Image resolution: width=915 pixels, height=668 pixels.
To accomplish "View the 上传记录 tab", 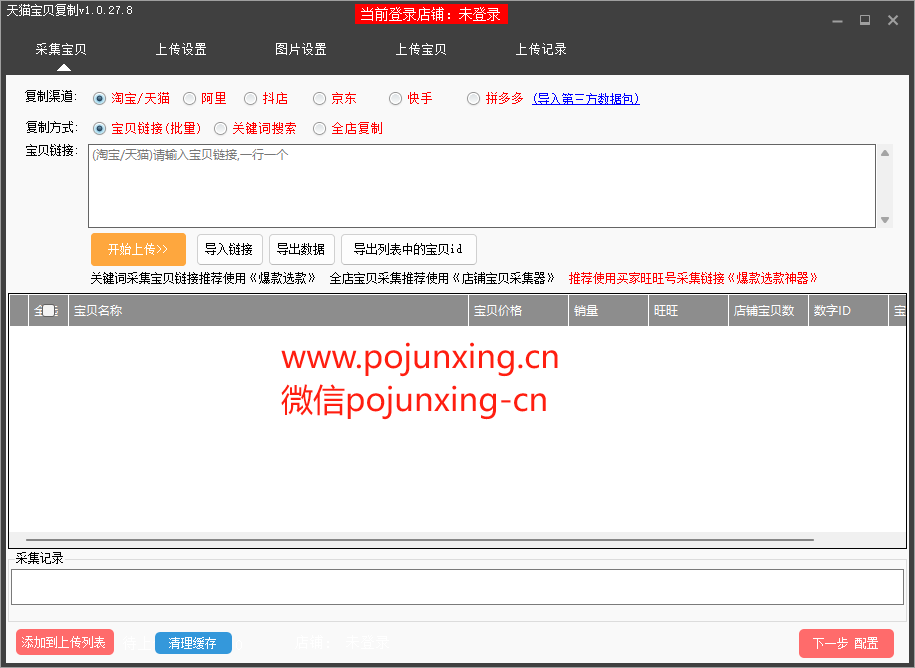I will point(541,50).
